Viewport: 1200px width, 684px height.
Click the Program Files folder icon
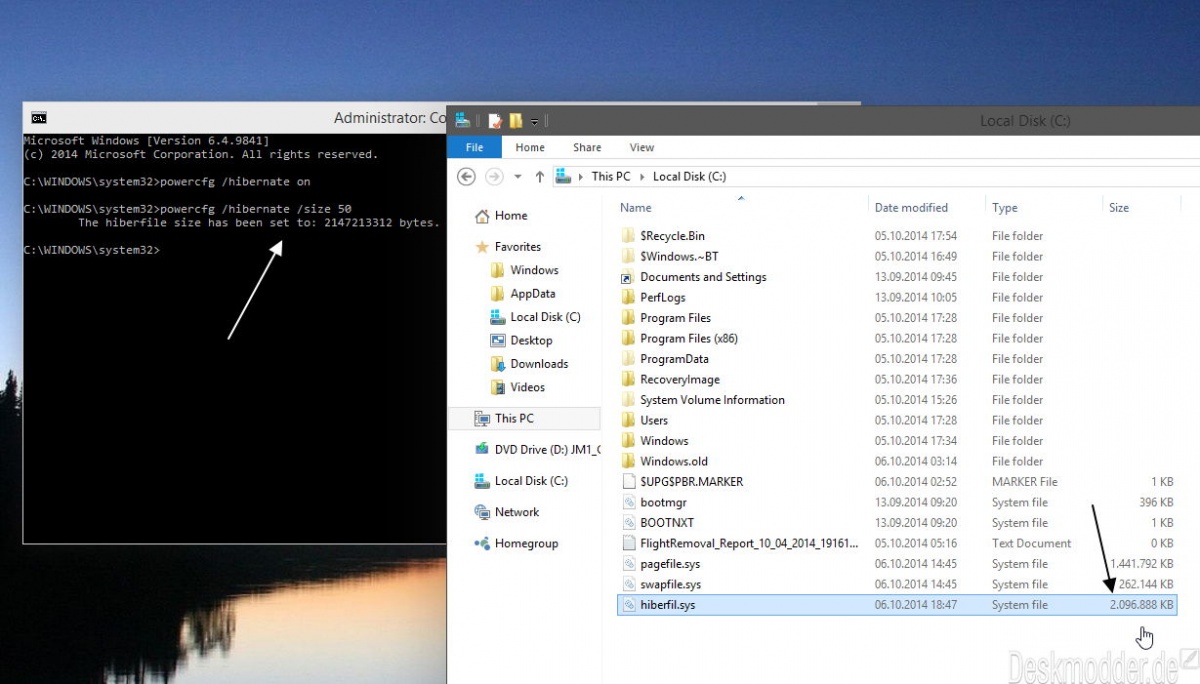point(628,318)
